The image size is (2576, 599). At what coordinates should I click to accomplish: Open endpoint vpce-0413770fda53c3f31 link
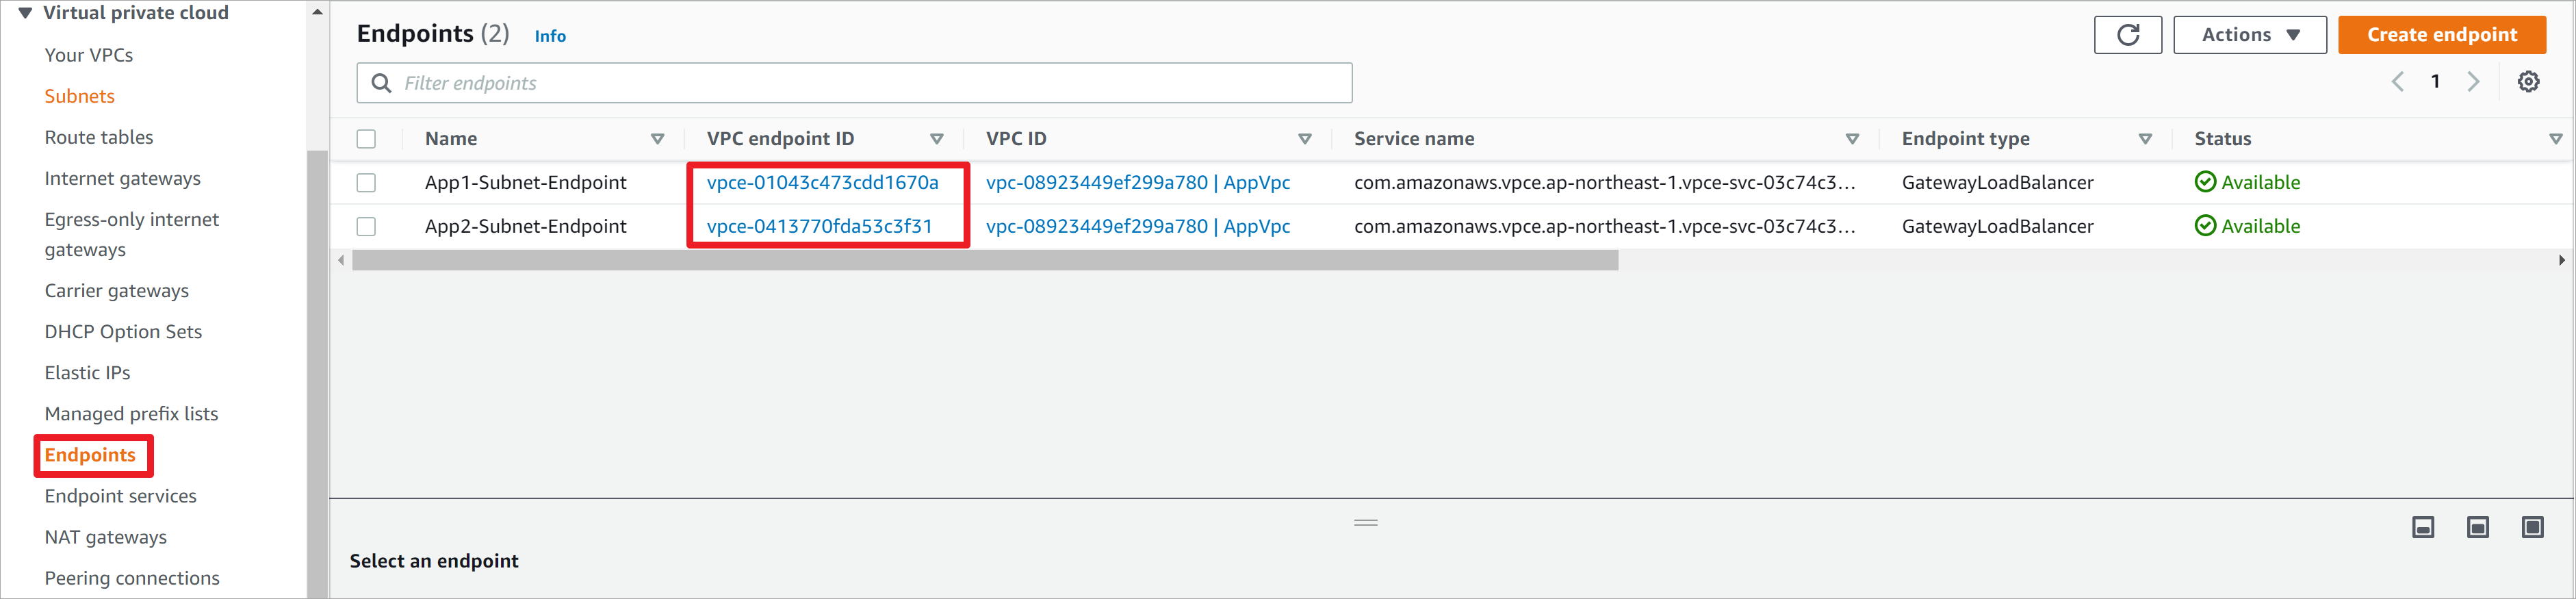click(x=819, y=226)
